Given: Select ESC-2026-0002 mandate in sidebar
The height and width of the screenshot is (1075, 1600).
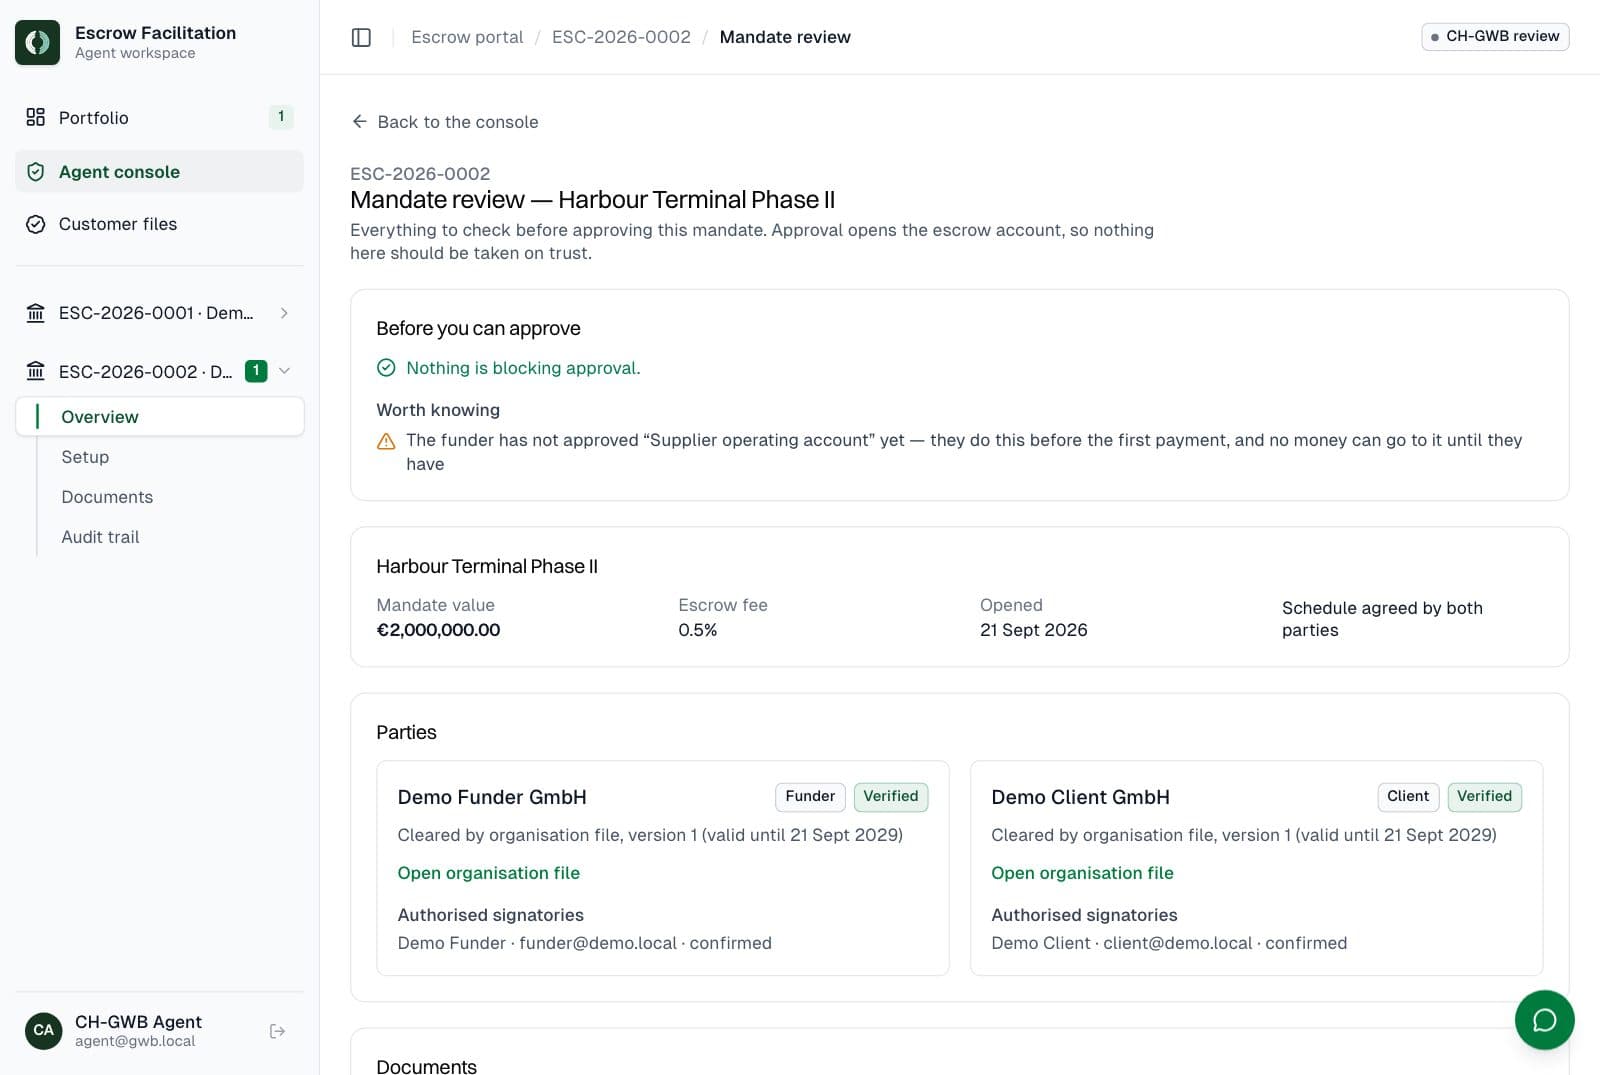Looking at the screenshot, I should [x=145, y=371].
